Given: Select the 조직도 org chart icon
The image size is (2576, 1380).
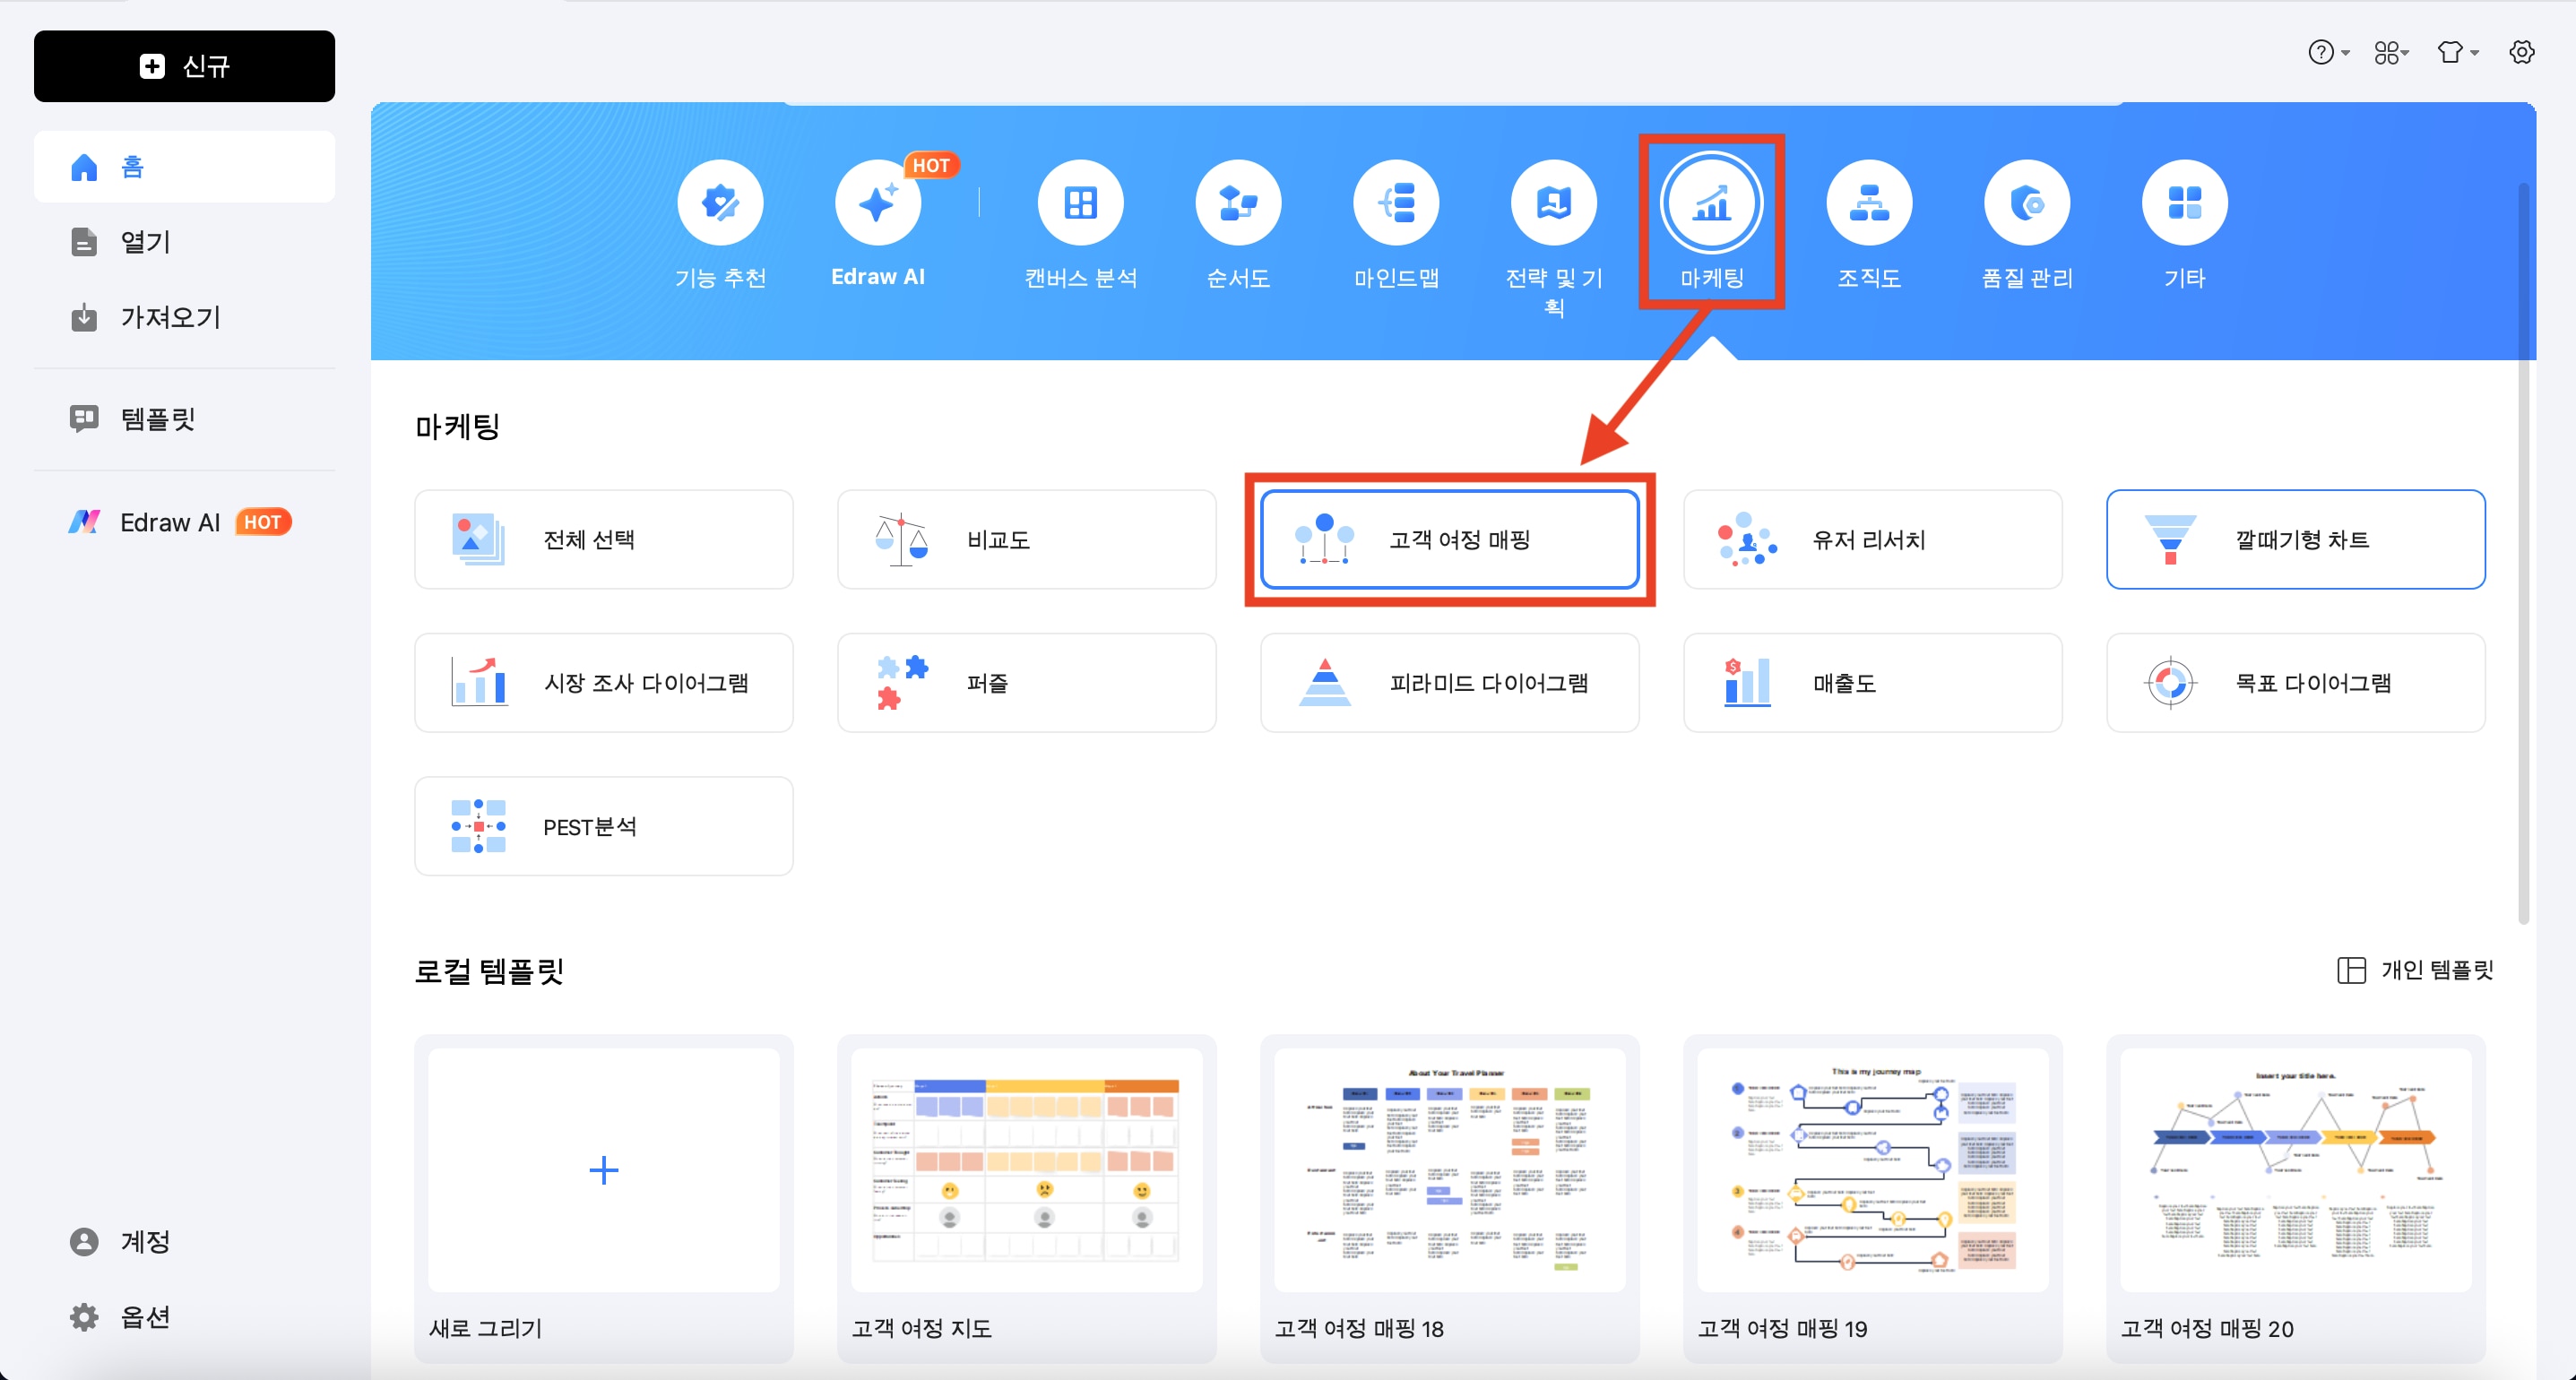Looking at the screenshot, I should (1868, 203).
